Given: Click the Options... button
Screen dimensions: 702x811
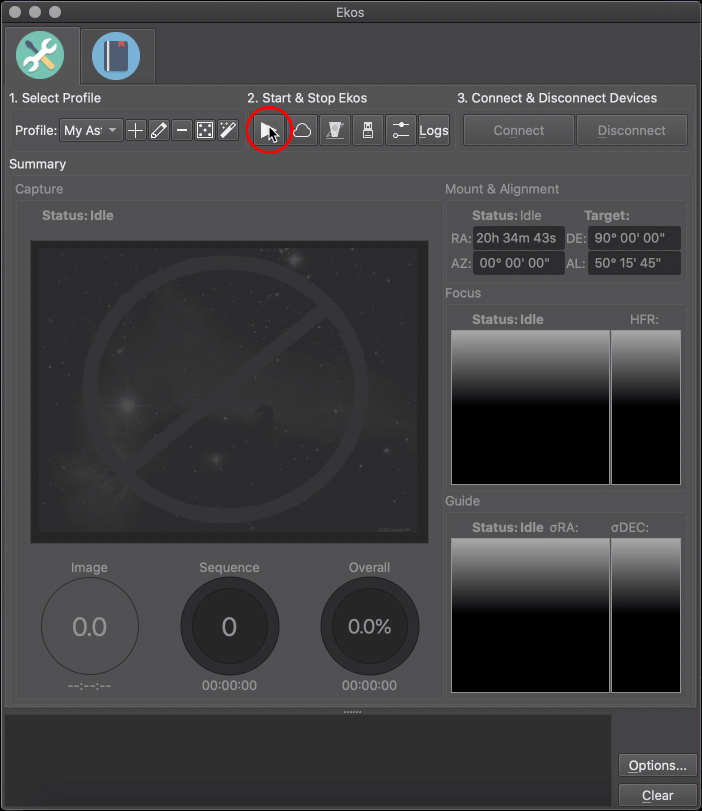Looking at the screenshot, I should click(657, 766).
